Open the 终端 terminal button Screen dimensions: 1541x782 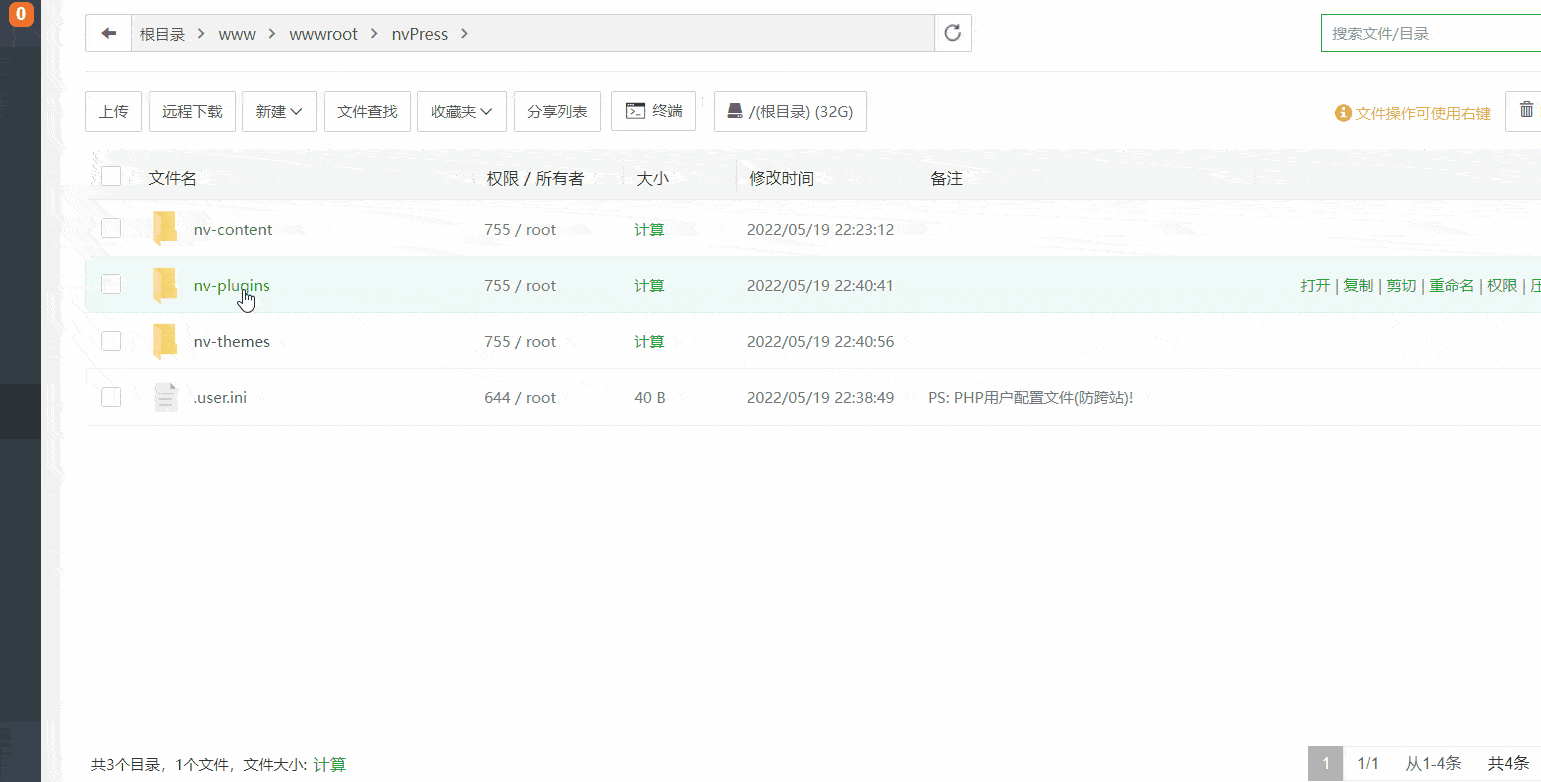654,111
